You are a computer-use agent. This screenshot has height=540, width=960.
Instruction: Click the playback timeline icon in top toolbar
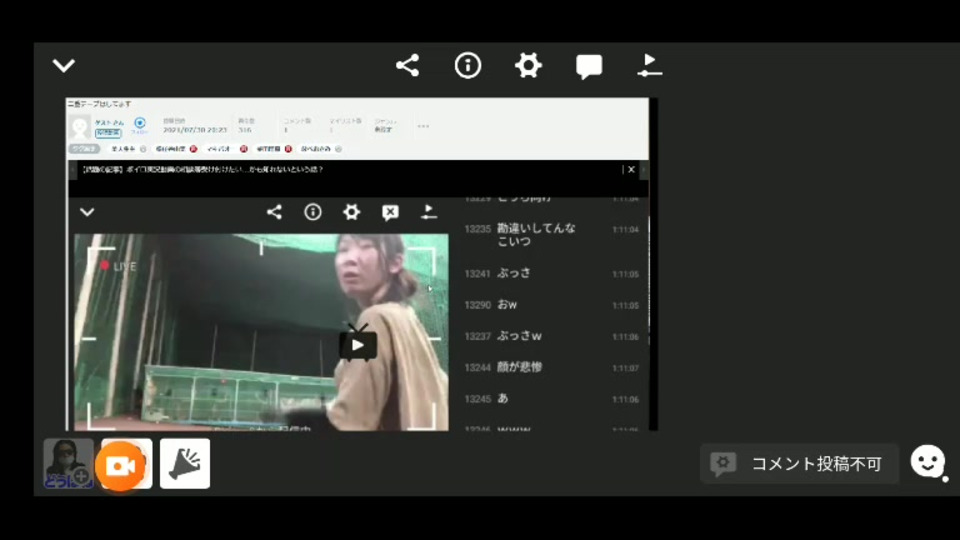pyautogui.click(x=649, y=65)
